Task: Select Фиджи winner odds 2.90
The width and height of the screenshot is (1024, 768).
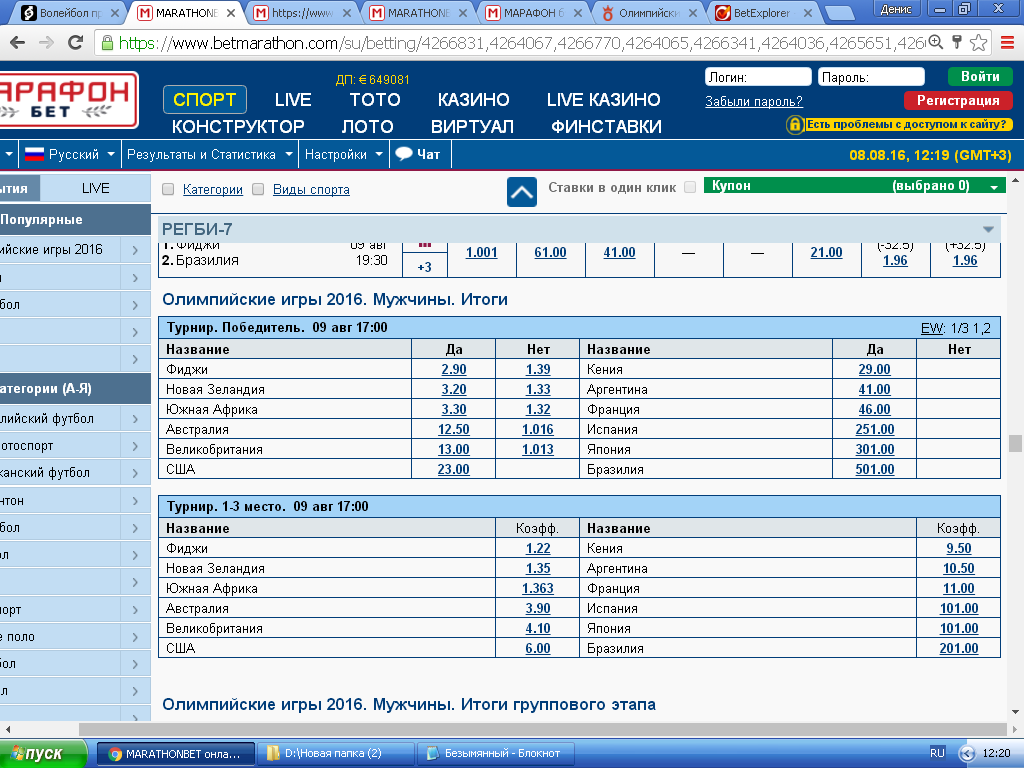Action: point(454,369)
